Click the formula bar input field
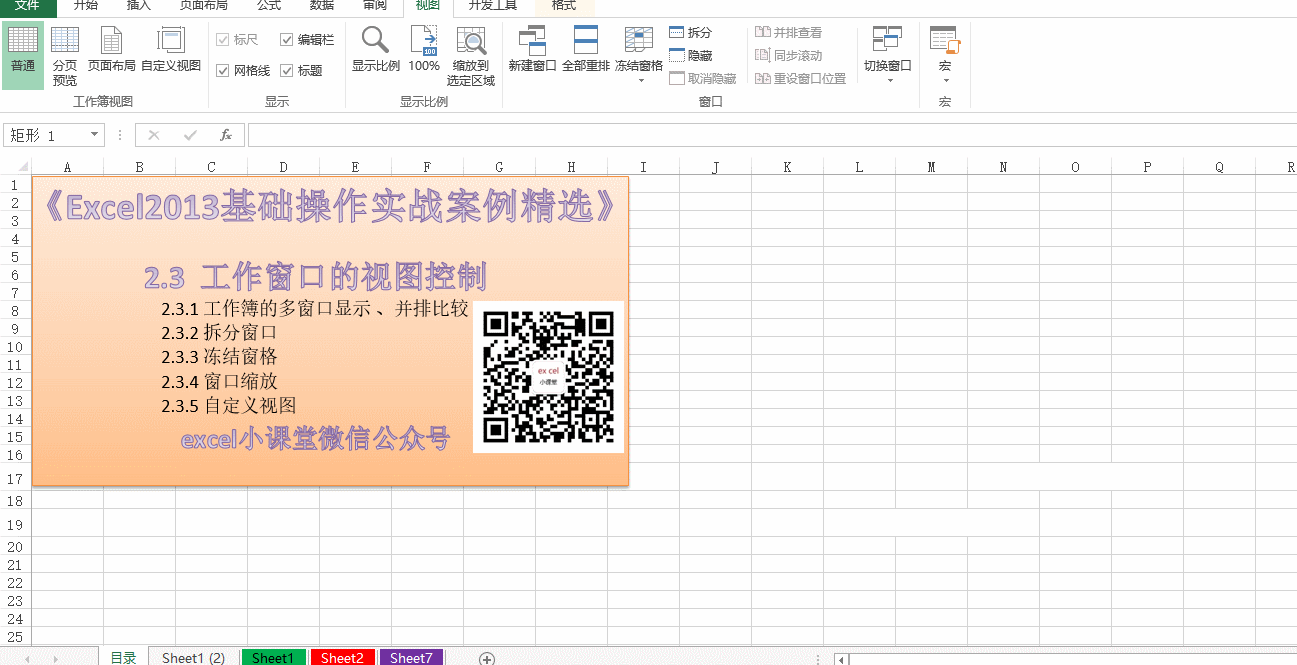Screen dimensions: 1297x665 pos(770,135)
